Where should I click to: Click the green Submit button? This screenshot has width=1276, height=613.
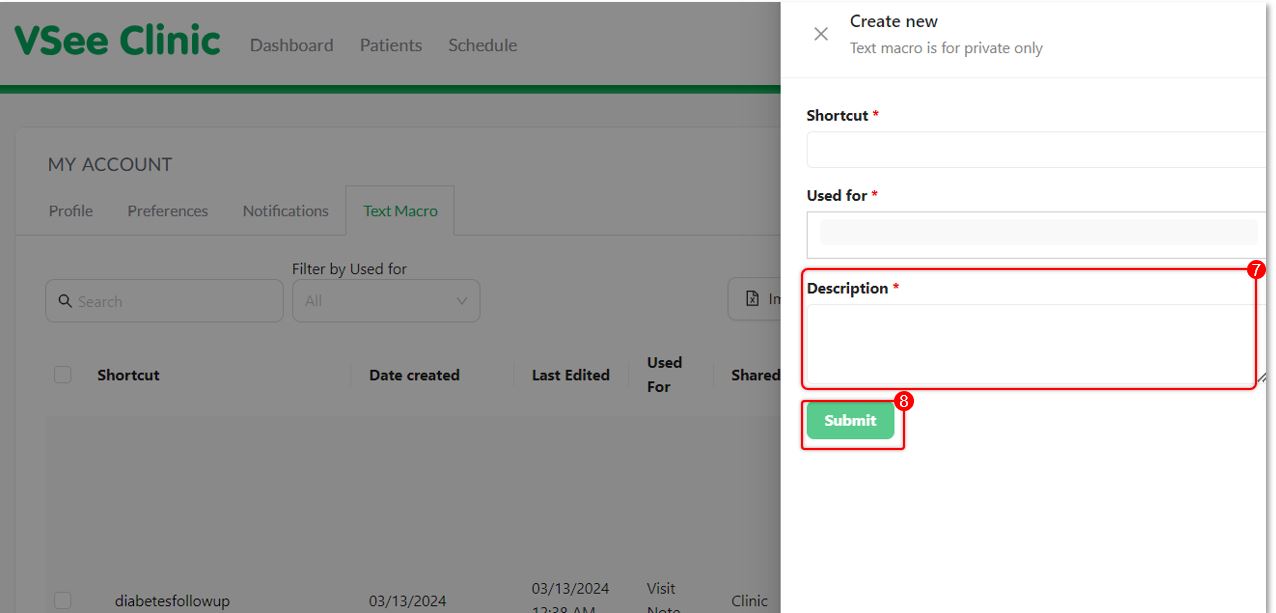(x=850, y=421)
